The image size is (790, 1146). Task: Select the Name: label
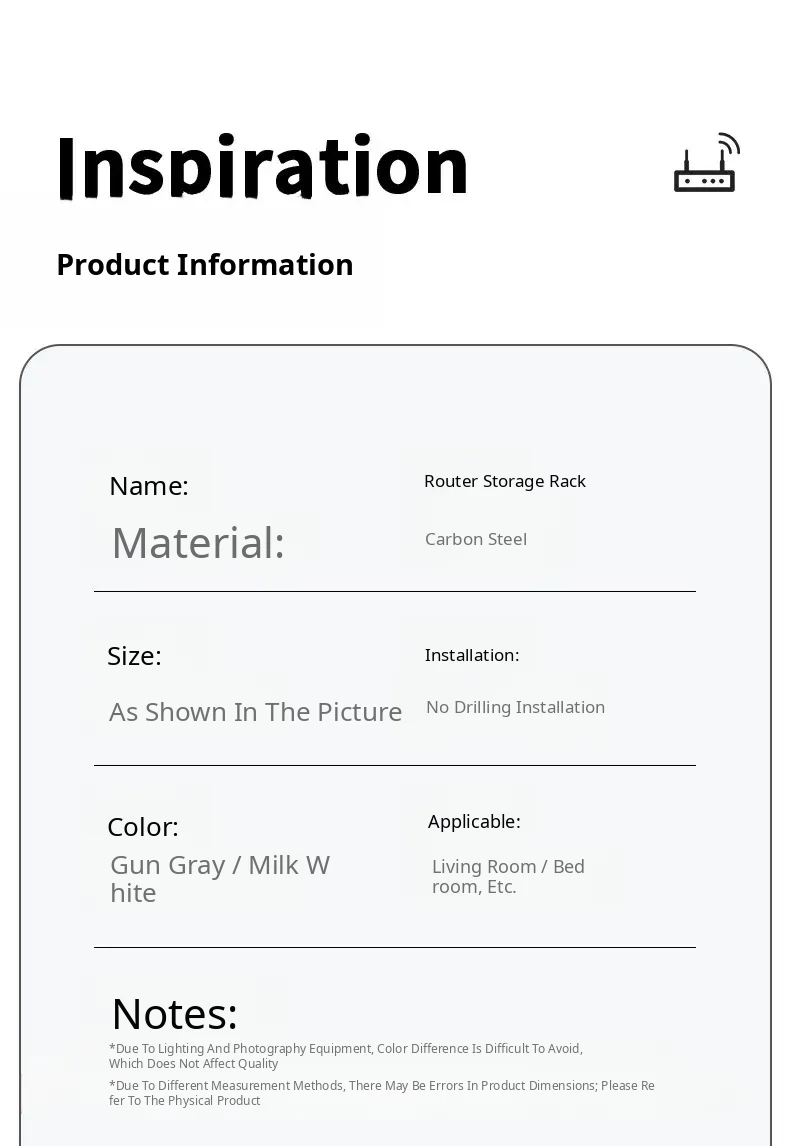(149, 486)
